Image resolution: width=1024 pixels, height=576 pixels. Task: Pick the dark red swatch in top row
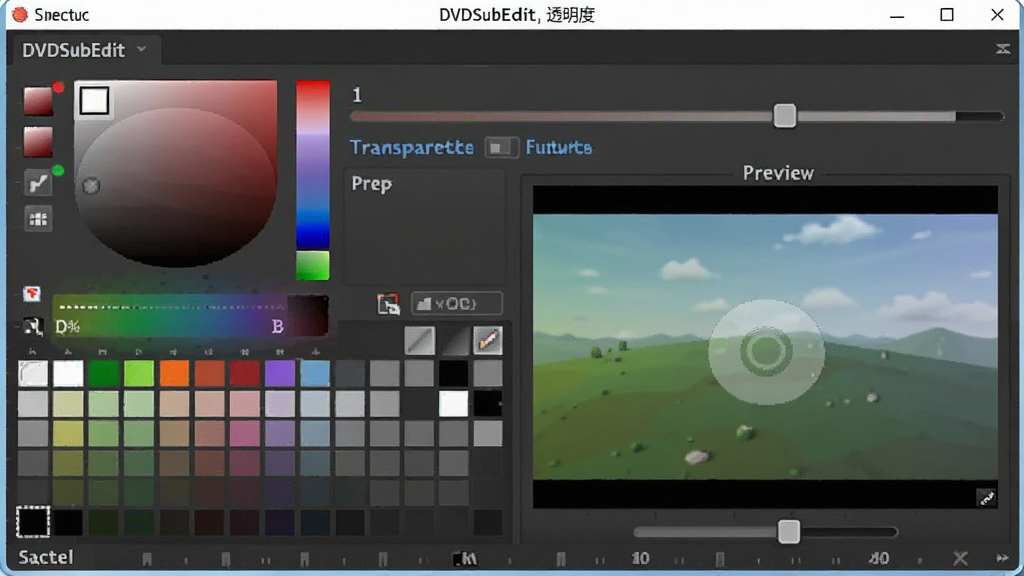pos(244,374)
